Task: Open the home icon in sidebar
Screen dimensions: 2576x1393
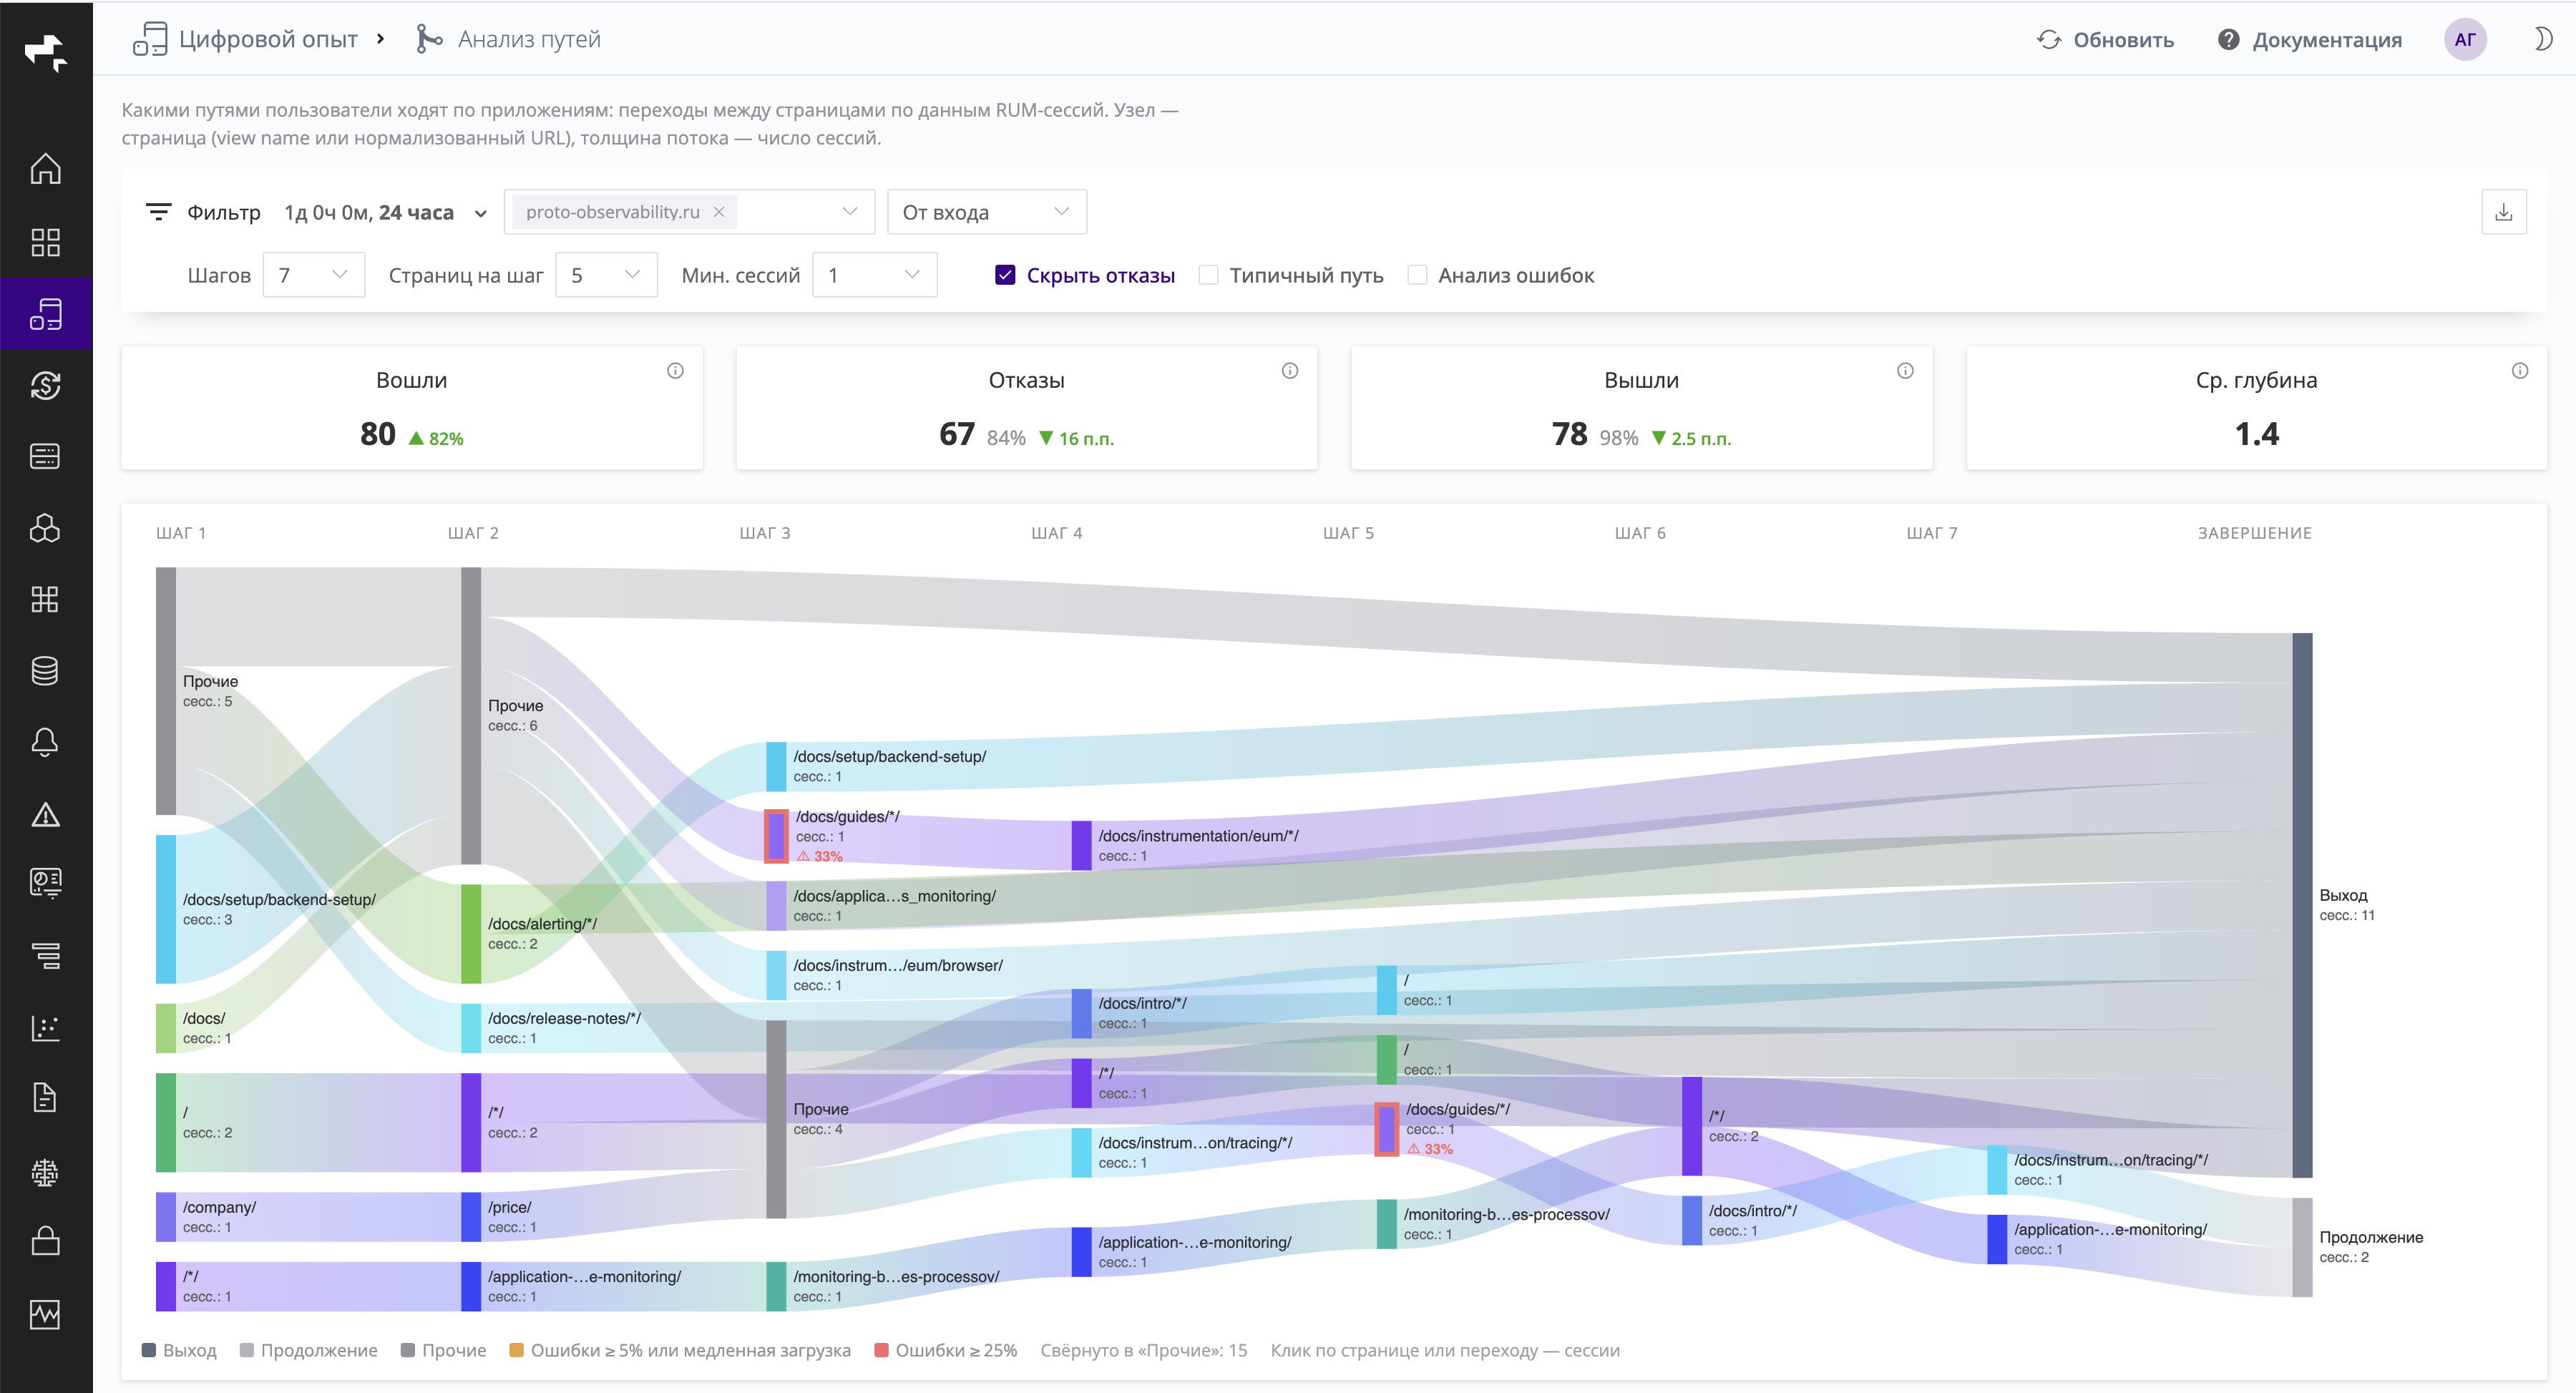Action: (45, 168)
